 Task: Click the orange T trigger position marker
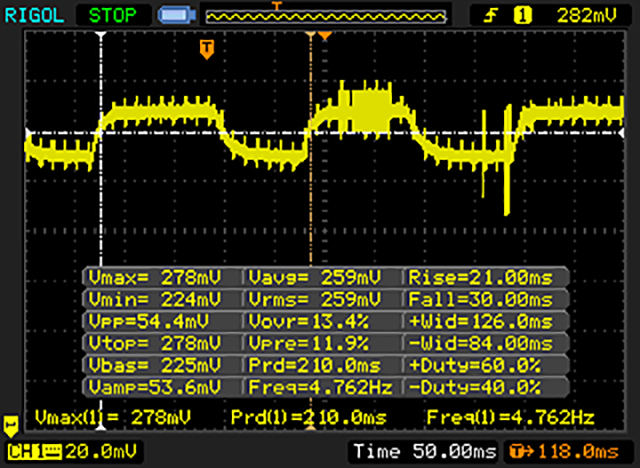[207, 48]
